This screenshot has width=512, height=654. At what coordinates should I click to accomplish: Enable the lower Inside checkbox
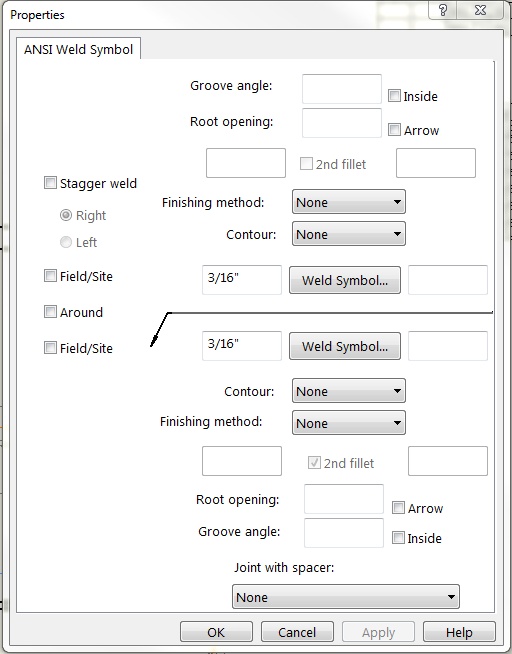pyautogui.click(x=398, y=538)
